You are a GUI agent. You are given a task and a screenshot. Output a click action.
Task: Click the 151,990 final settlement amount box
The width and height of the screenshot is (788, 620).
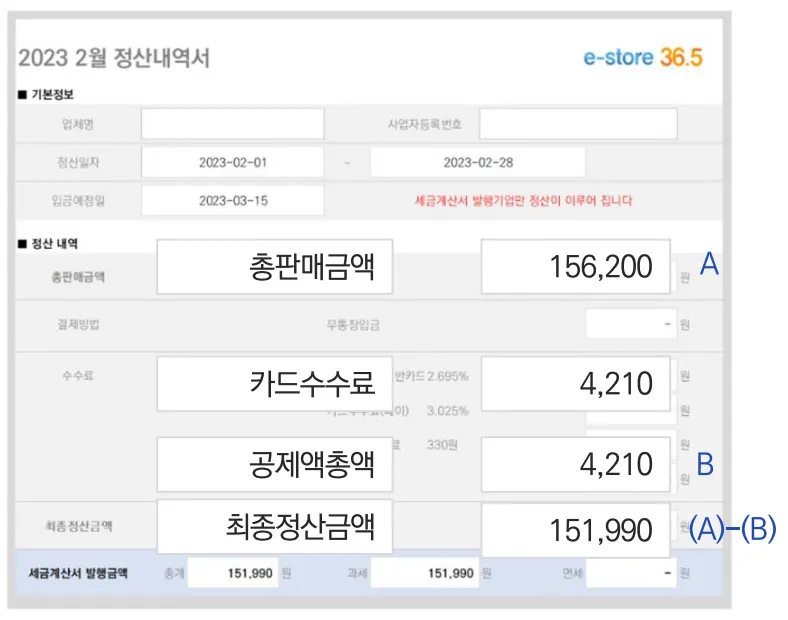tap(575, 529)
